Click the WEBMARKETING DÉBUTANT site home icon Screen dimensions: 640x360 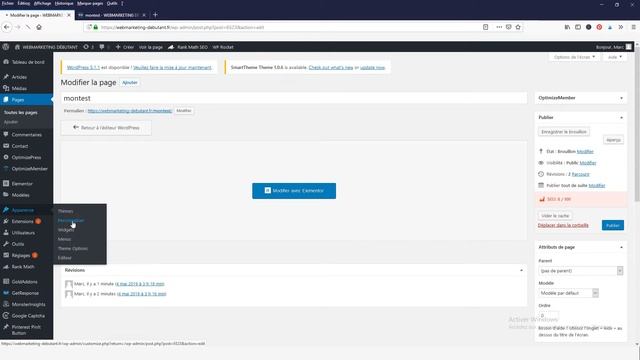pyautogui.click(x=17, y=47)
